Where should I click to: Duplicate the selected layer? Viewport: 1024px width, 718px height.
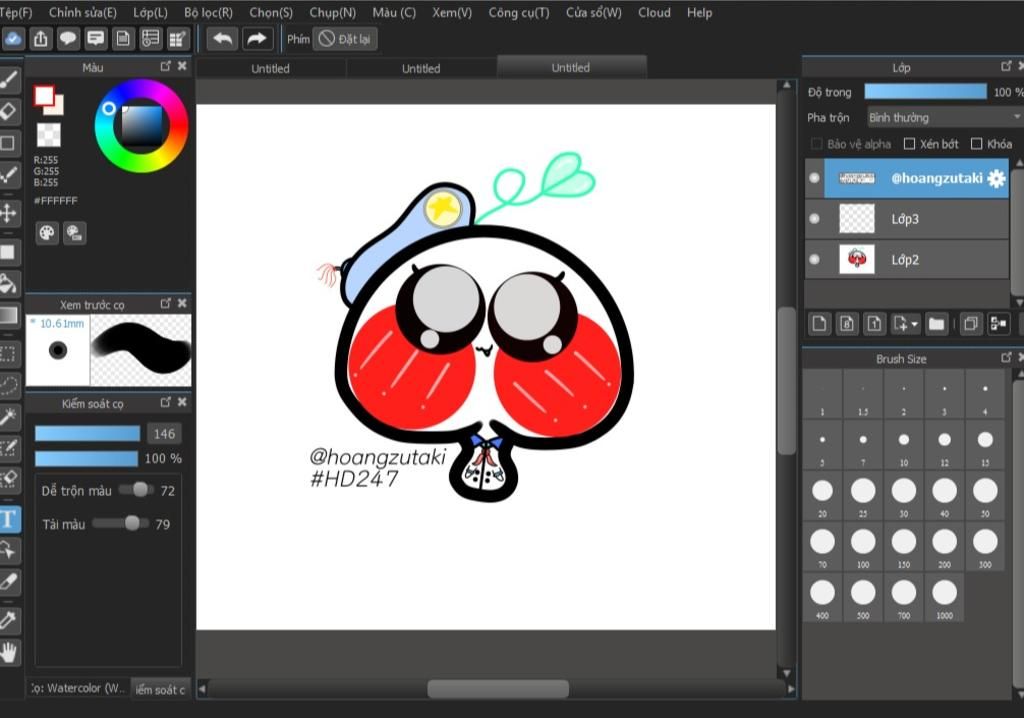coord(971,323)
